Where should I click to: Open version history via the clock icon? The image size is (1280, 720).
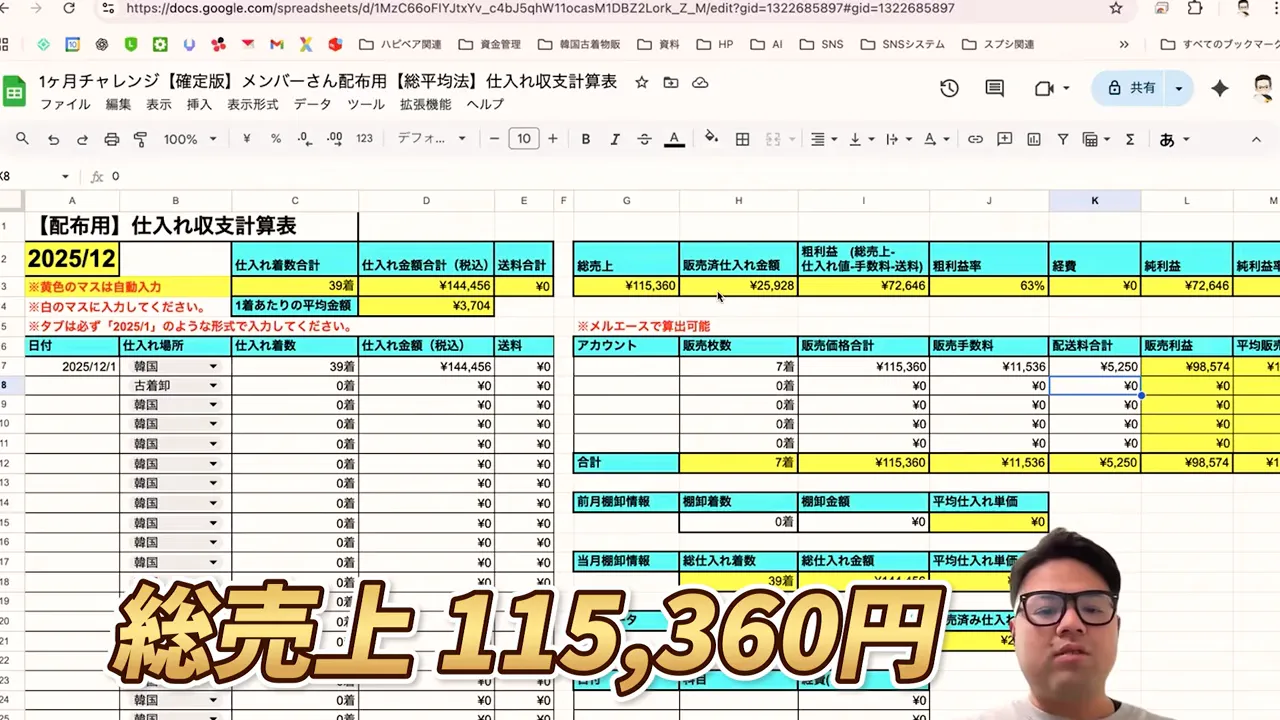pyautogui.click(x=948, y=88)
